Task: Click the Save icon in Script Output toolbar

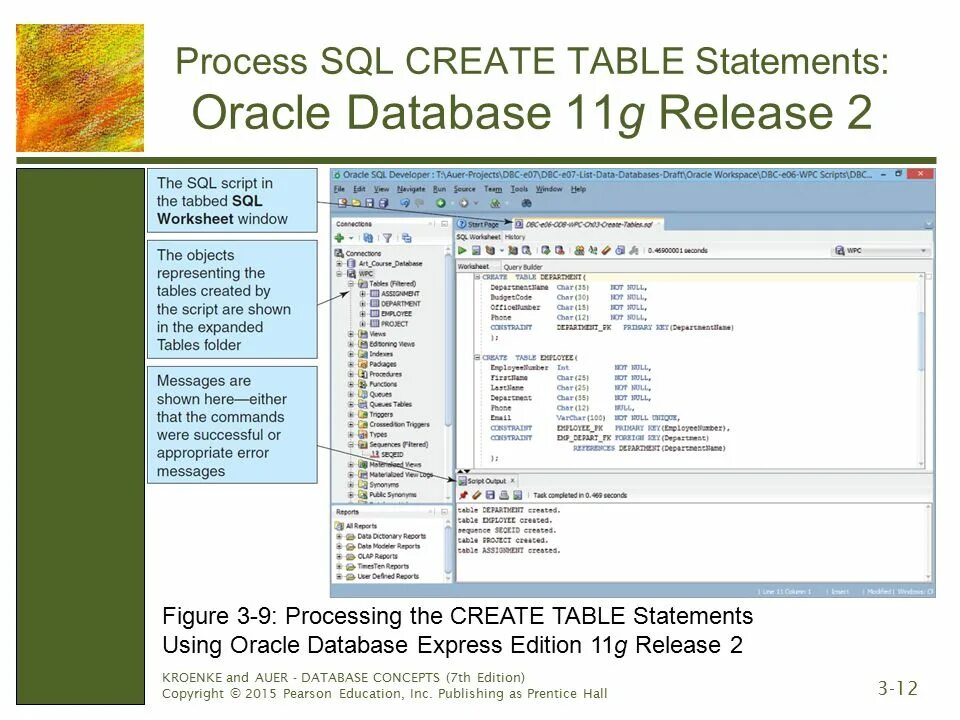Action: (490, 495)
